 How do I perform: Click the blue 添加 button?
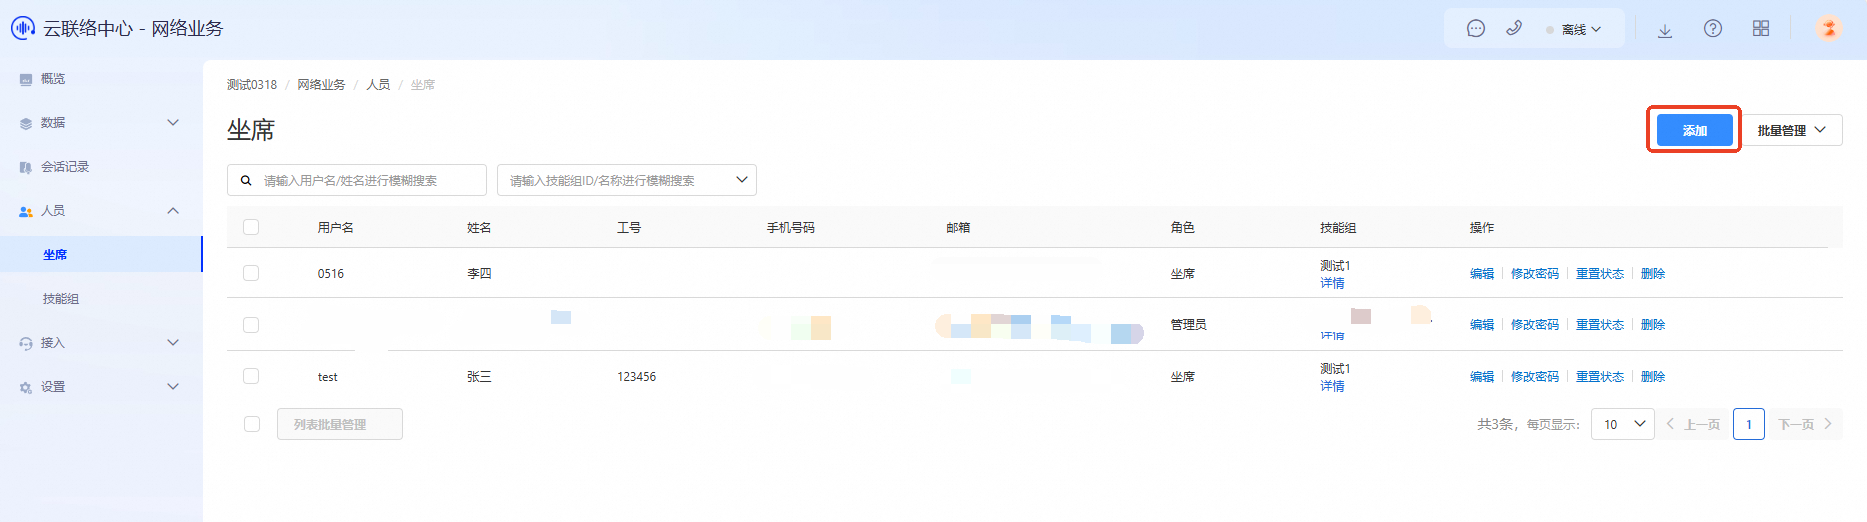pos(1695,130)
